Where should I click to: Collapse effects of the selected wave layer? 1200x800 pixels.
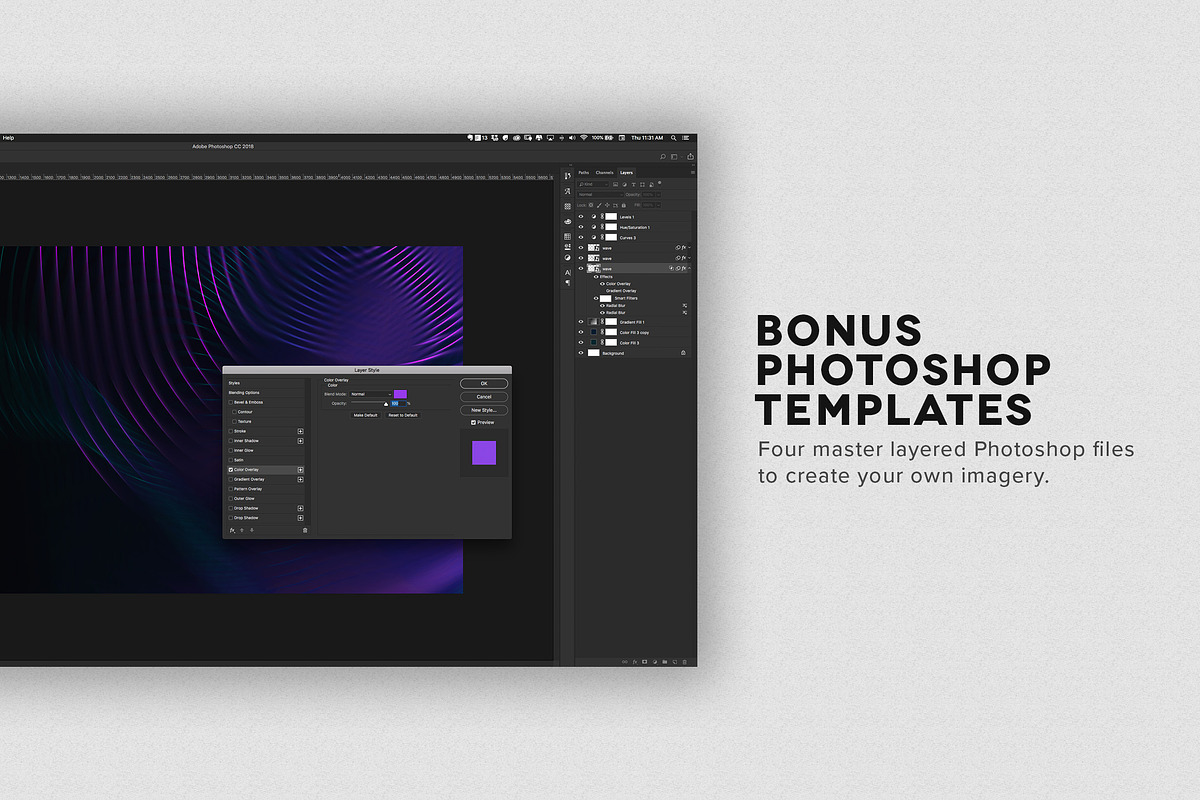click(688, 268)
